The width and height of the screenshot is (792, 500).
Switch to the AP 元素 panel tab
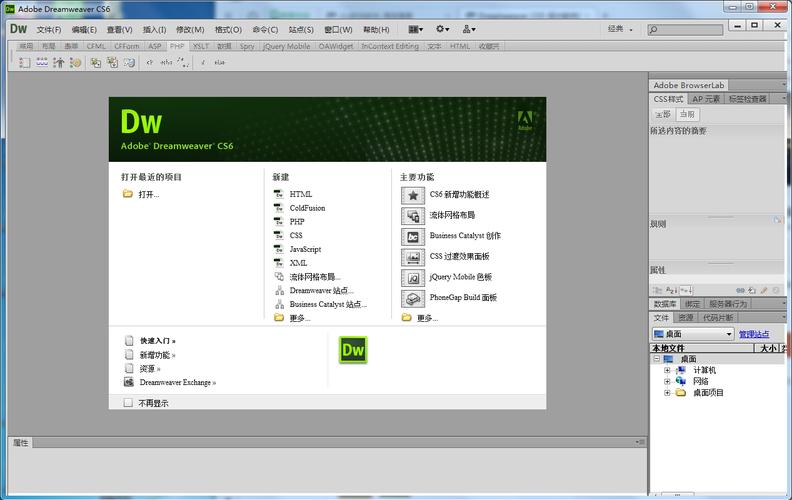coord(705,99)
